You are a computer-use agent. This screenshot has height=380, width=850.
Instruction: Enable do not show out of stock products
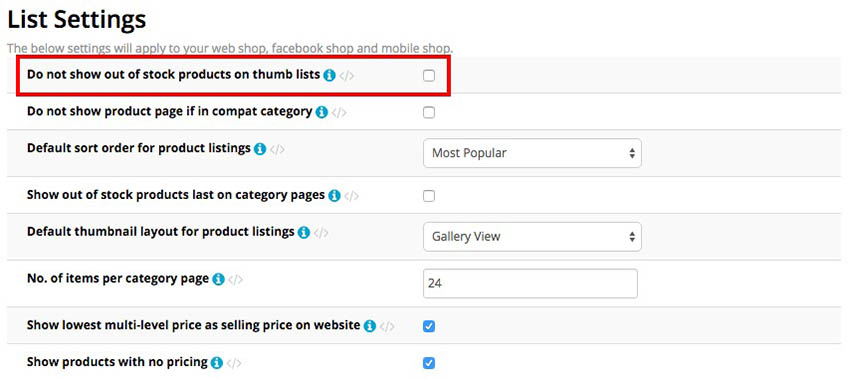(x=429, y=76)
